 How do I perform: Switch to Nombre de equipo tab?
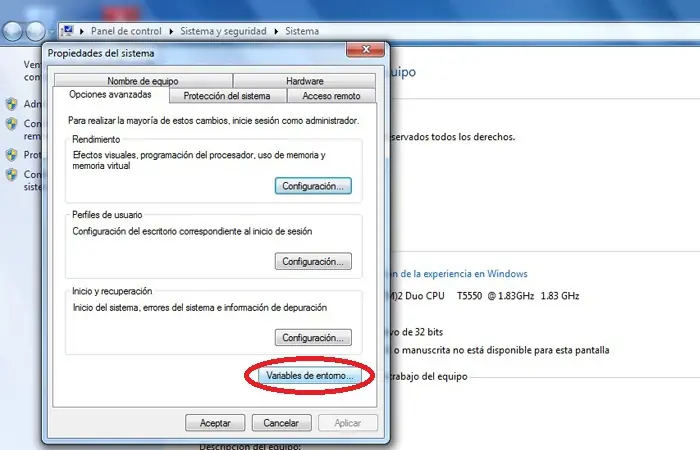coord(143,81)
